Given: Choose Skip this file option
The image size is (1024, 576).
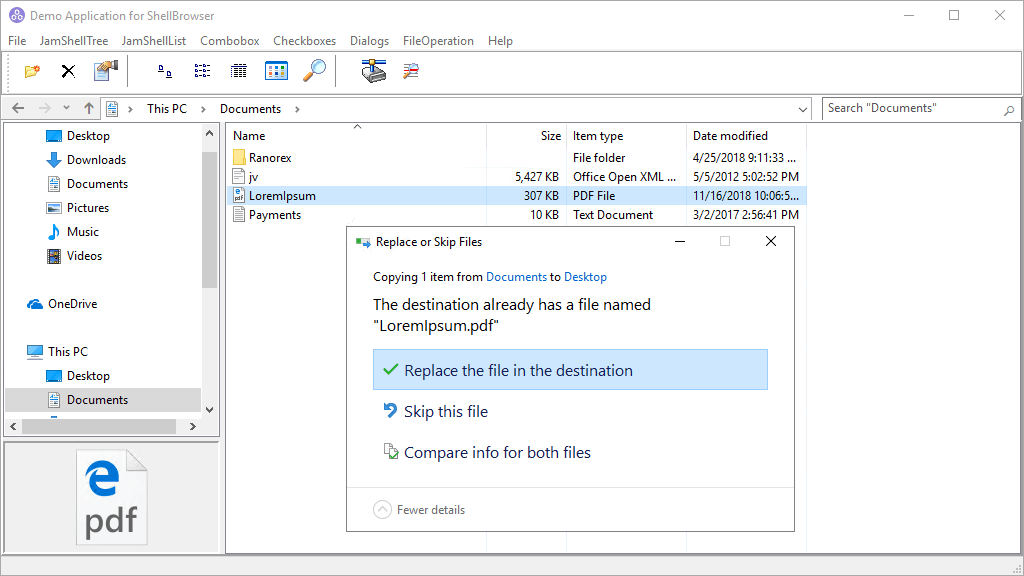Looking at the screenshot, I should 445,411.
